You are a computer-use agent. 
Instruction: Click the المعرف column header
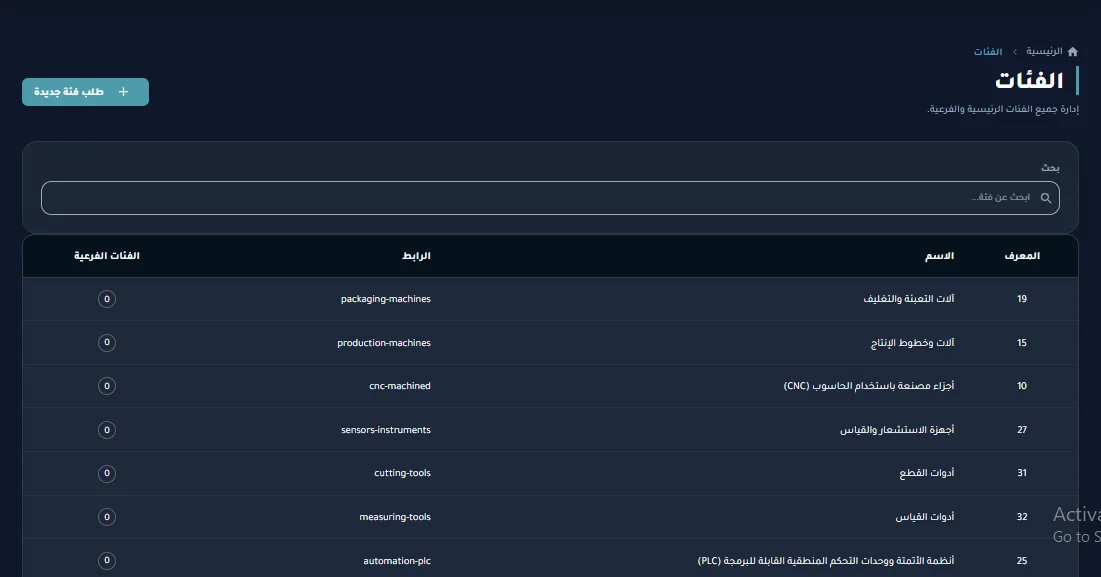[1022, 256]
